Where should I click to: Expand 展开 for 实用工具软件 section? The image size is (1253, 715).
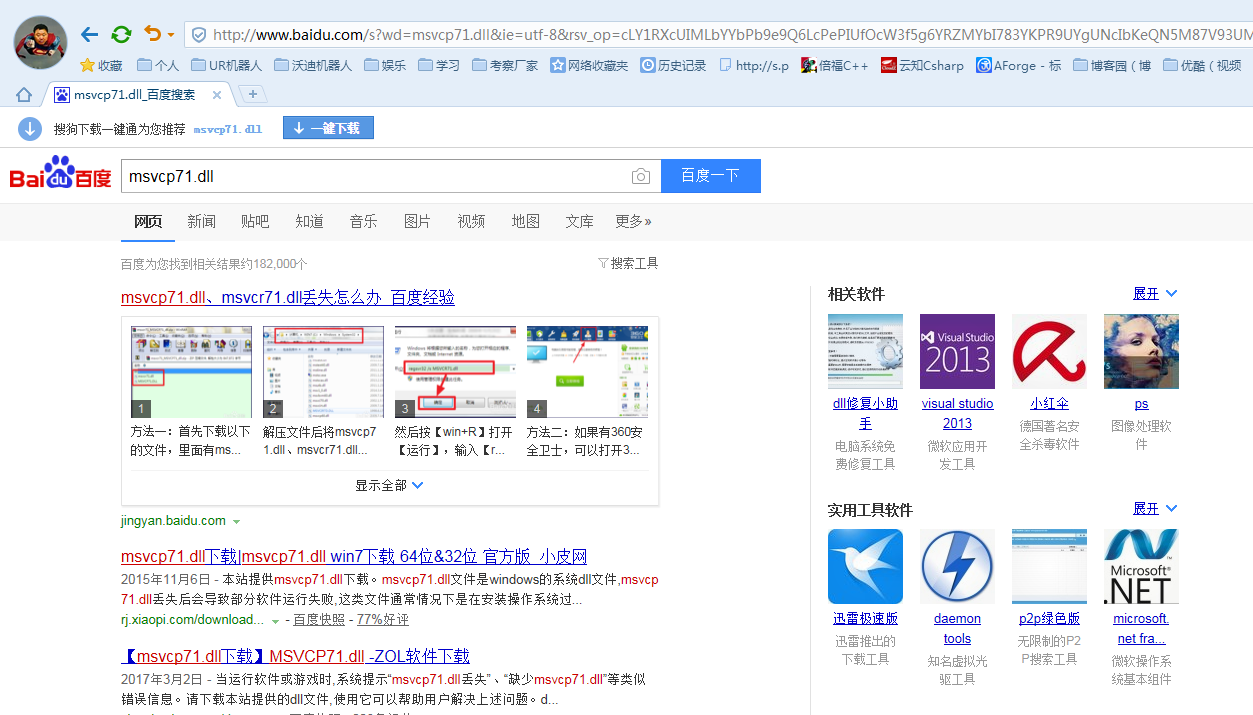[x=1155, y=509]
